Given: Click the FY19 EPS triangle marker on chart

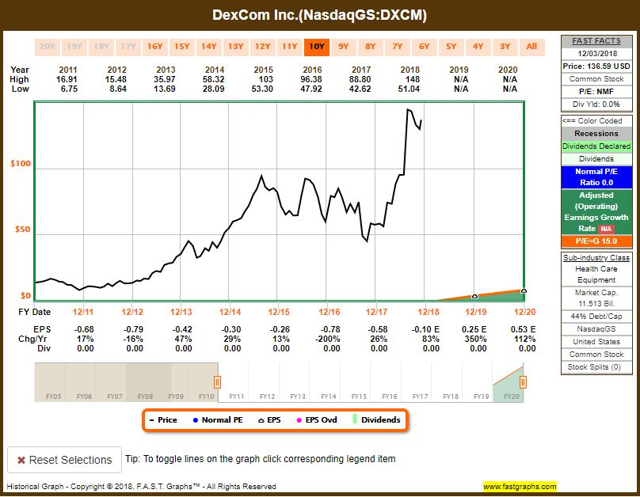Looking at the screenshot, I should 475,296.
